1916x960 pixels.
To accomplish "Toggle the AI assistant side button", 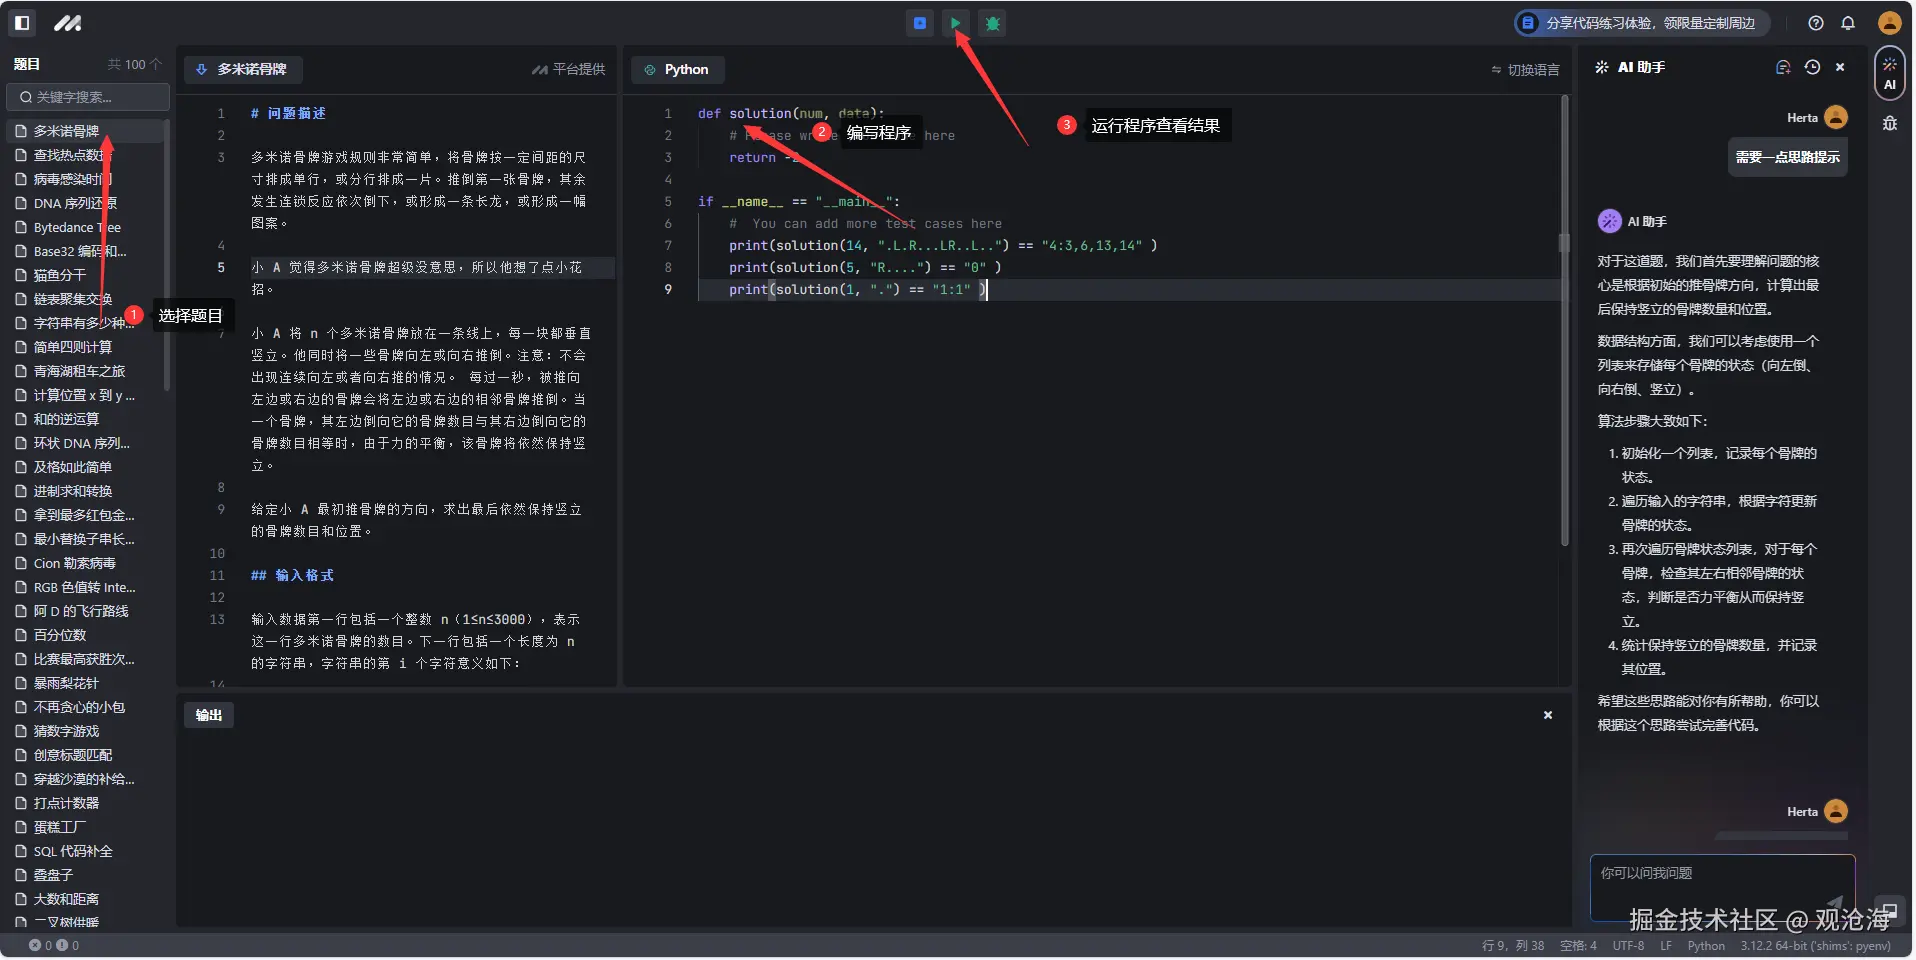I will (x=1889, y=74).
